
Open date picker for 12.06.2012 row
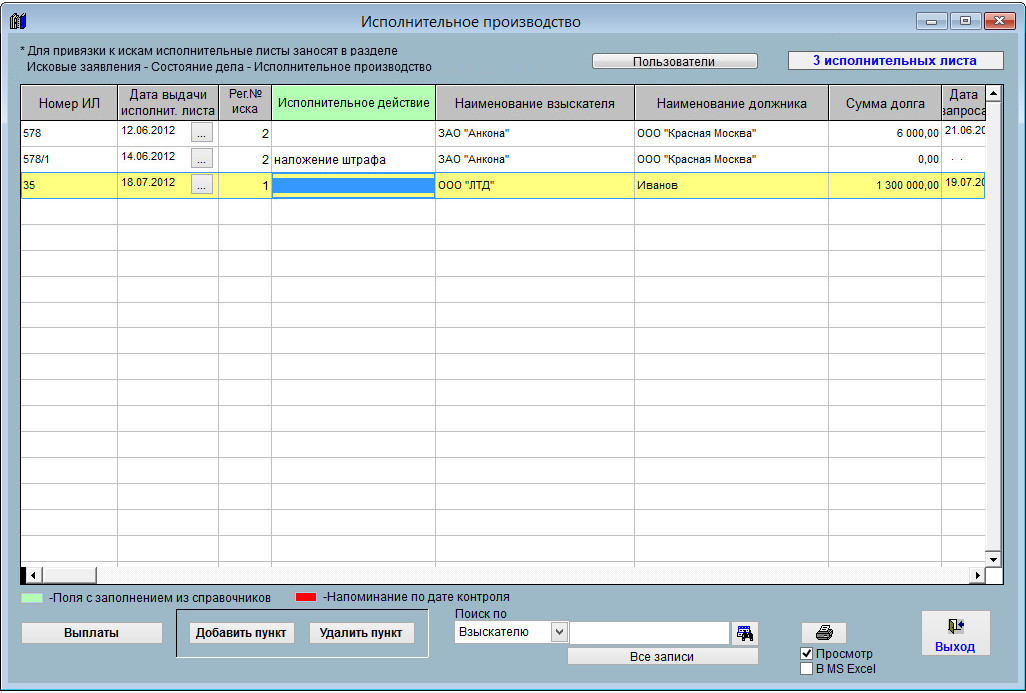pyautogui.click(x=202, y=132)
